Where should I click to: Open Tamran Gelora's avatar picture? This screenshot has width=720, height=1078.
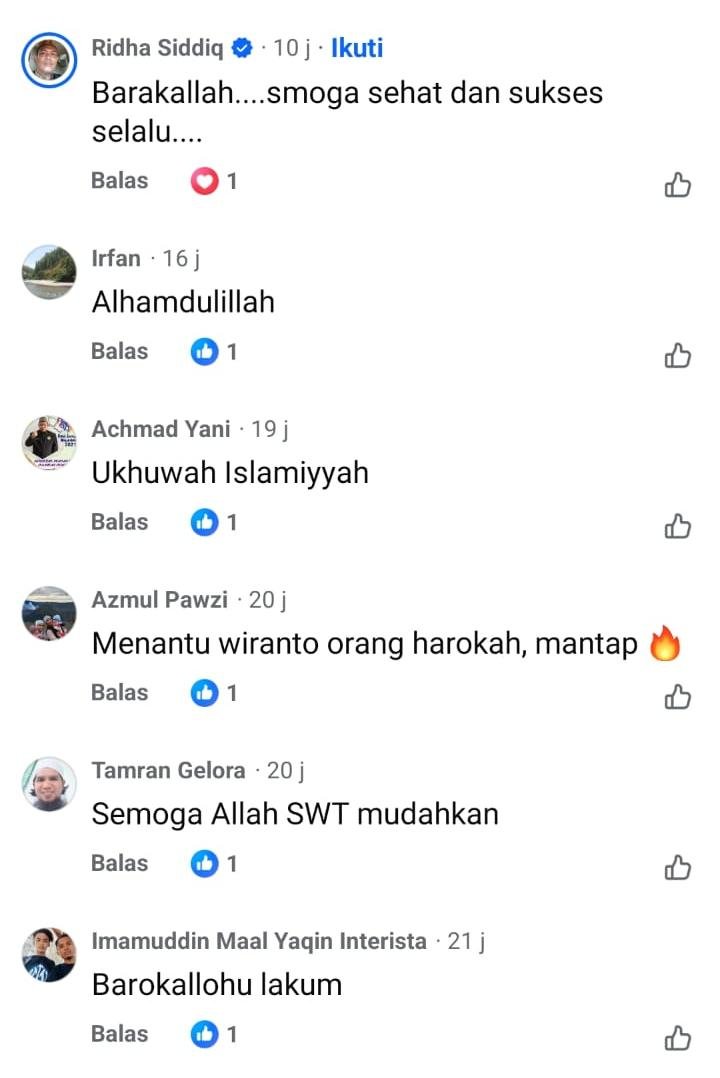tap(49, 784)
